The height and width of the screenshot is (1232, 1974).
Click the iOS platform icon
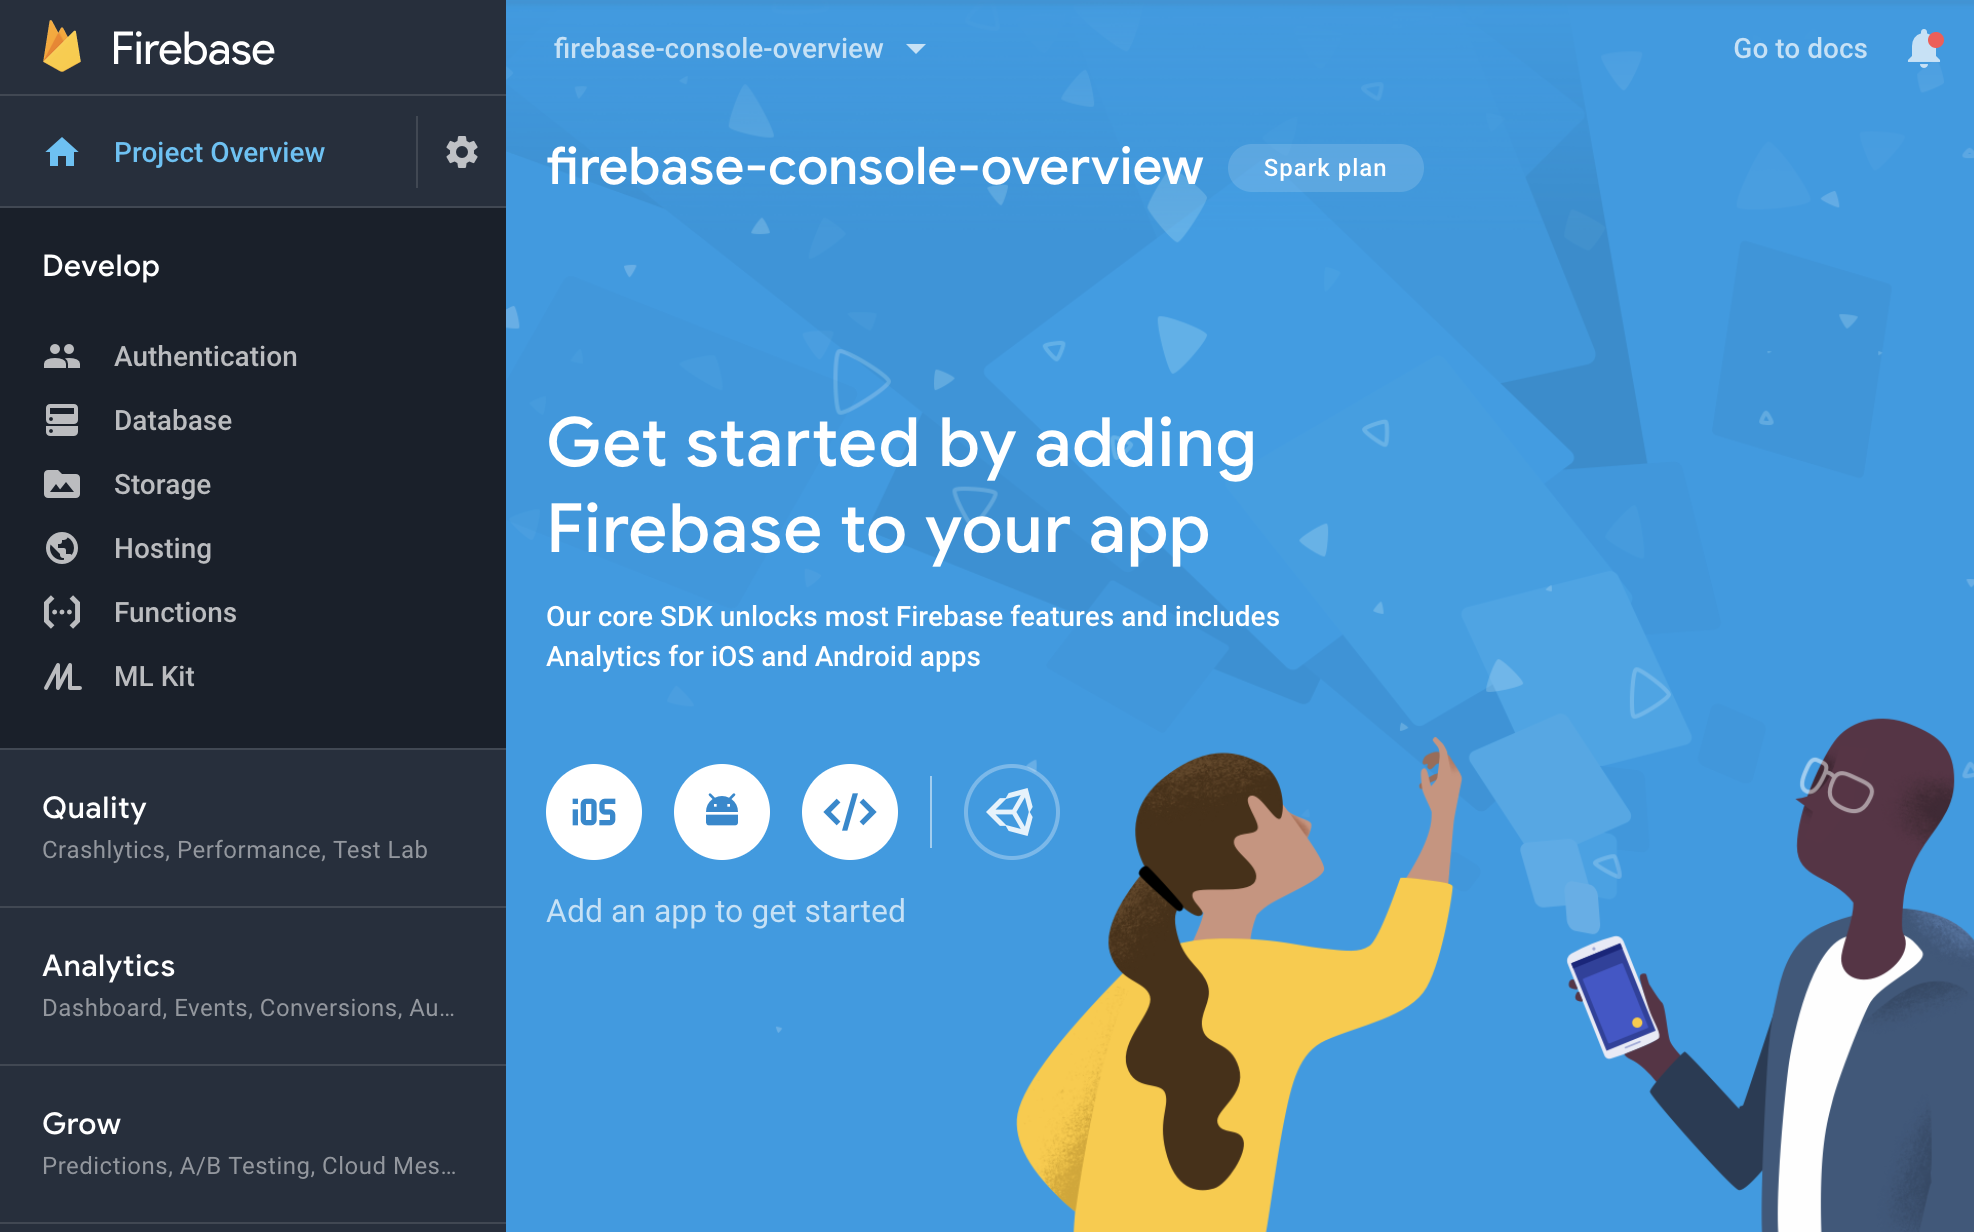click(593, 810)
